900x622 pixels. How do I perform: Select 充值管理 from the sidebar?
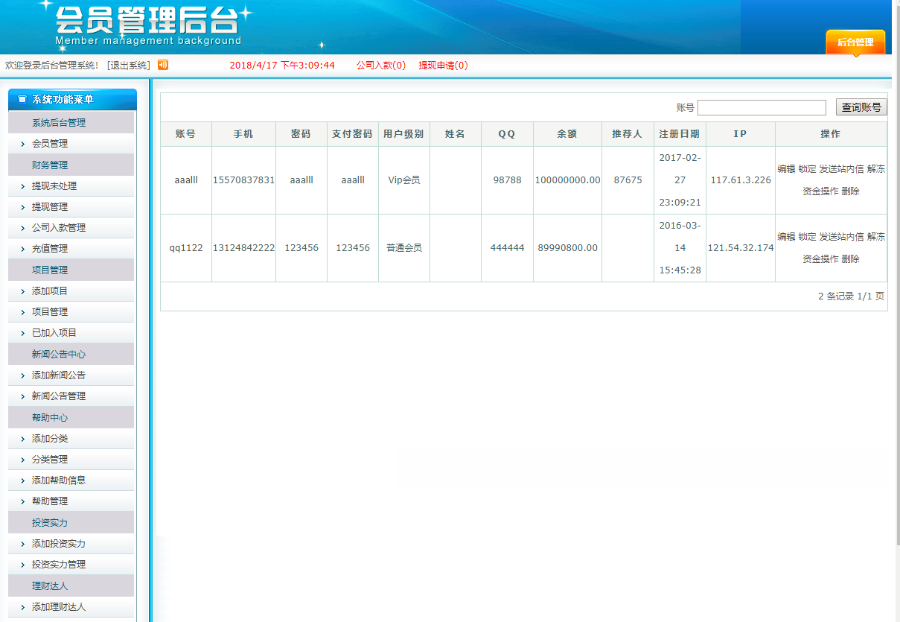click(x=49, y=249)
